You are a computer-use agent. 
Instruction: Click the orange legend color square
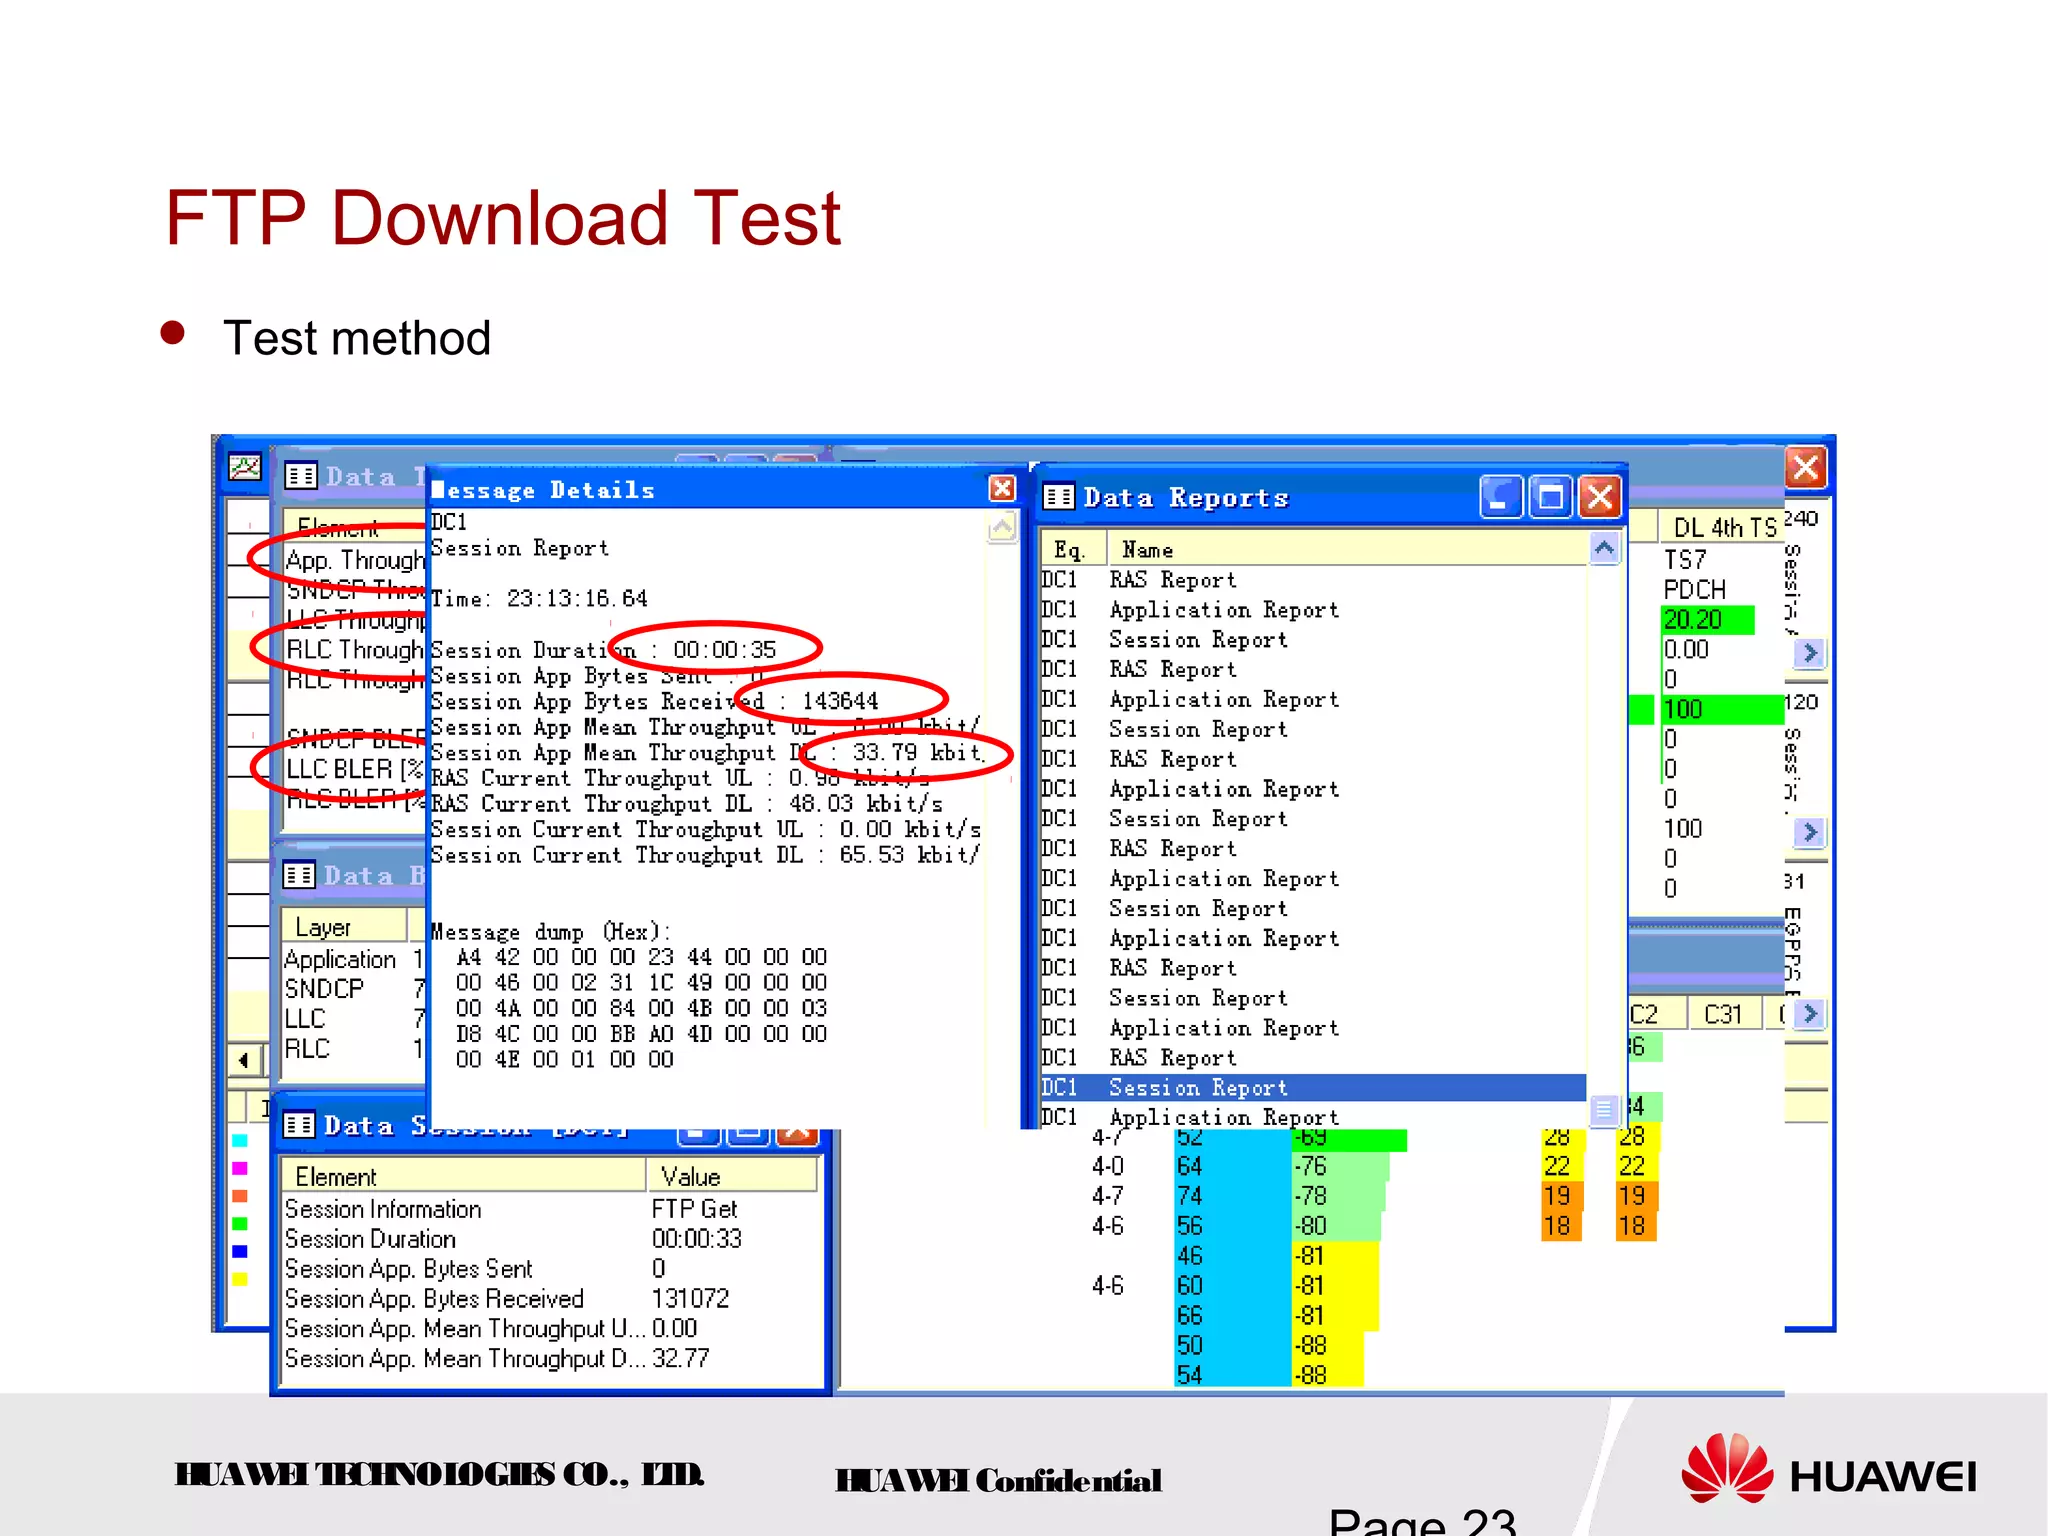pyautogui.click(x=240, y=1196)
